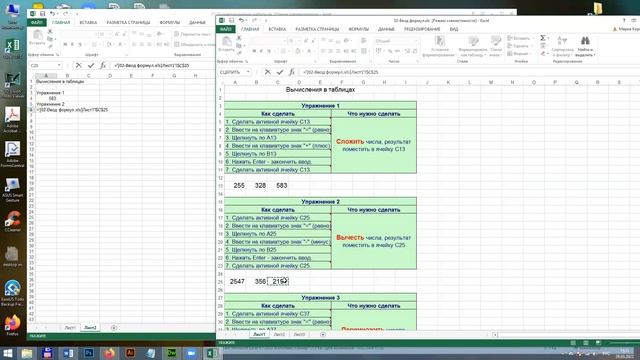This screenshot has height=360, width=640.
Task: Select cell with value 255
Action: (235, 185)
